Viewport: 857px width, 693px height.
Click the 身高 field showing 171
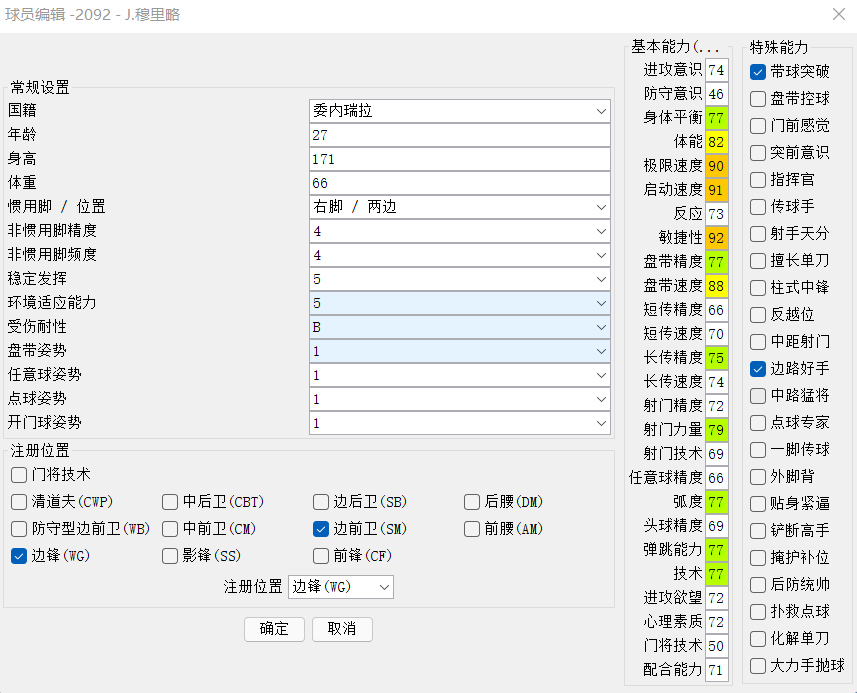(x=460, y=159)
